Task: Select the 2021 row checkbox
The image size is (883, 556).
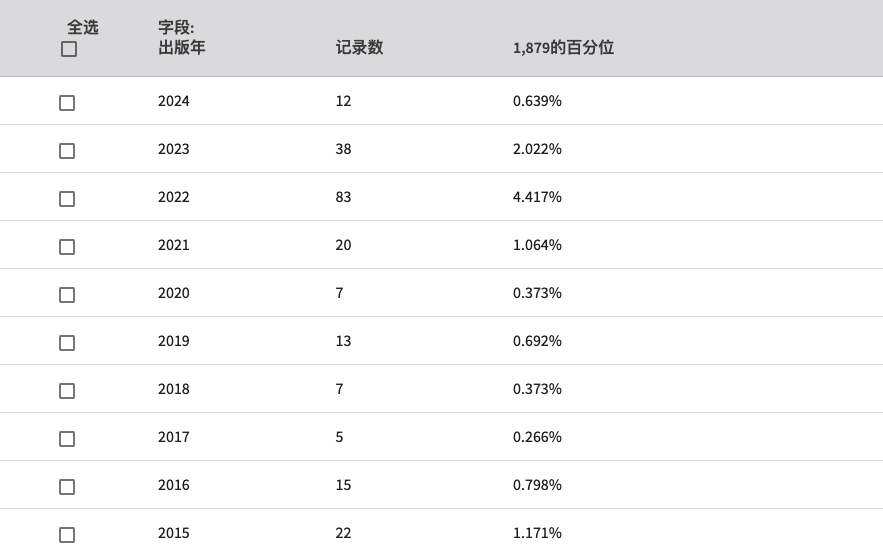Action: click(67, 247)
